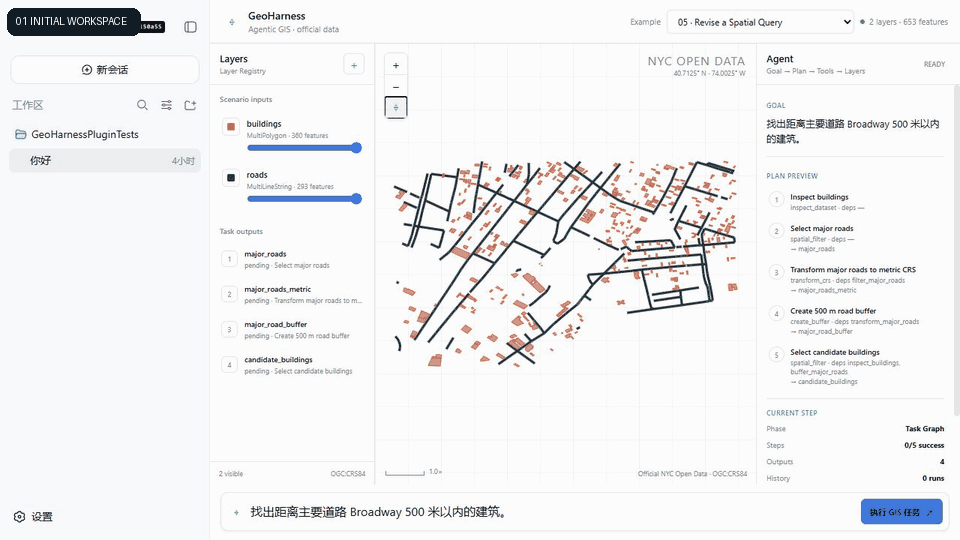Viewport: 960px width, 540px height.
Task: Toggle roads layer color swatch
Action: tap(231, 178)
